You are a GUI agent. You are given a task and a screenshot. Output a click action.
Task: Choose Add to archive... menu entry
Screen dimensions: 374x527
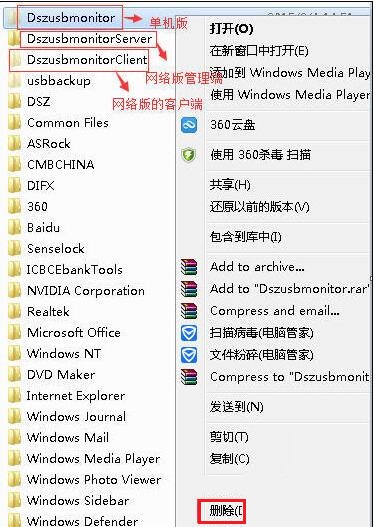tap(257, 267)
